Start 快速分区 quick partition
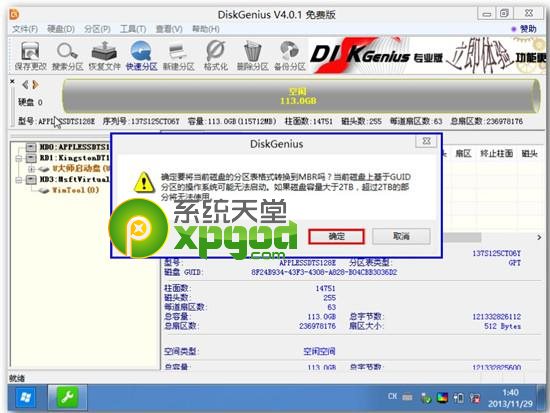 (x=141, y=56)
